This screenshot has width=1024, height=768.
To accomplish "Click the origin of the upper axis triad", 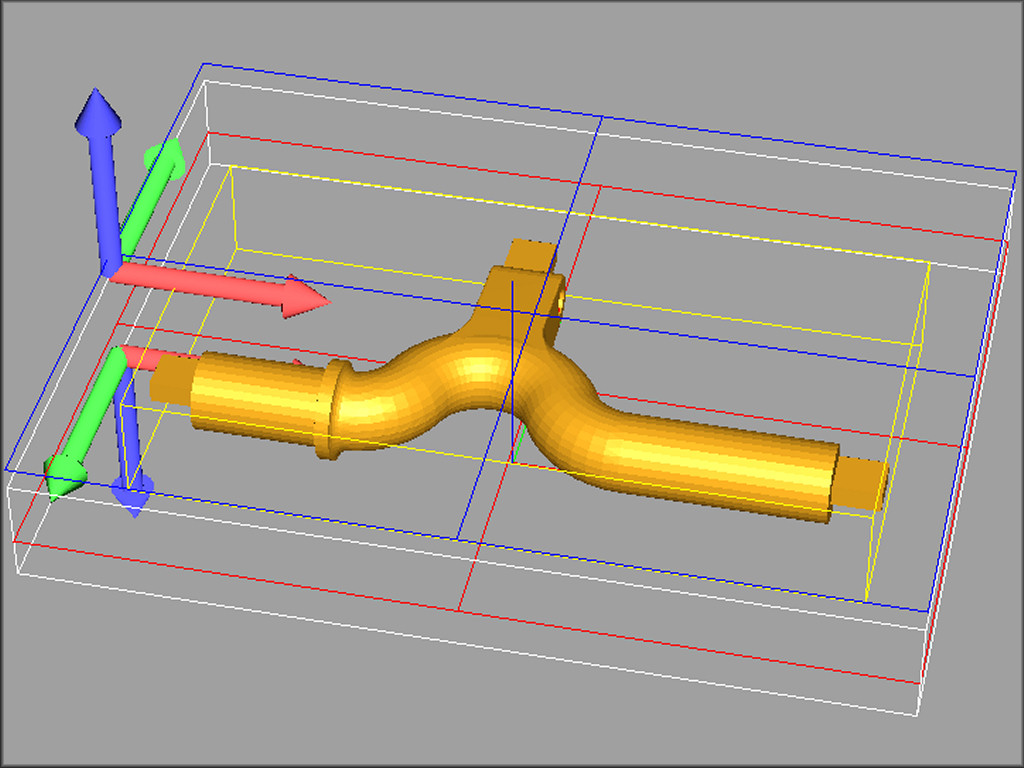I will (x=108, y=267).
